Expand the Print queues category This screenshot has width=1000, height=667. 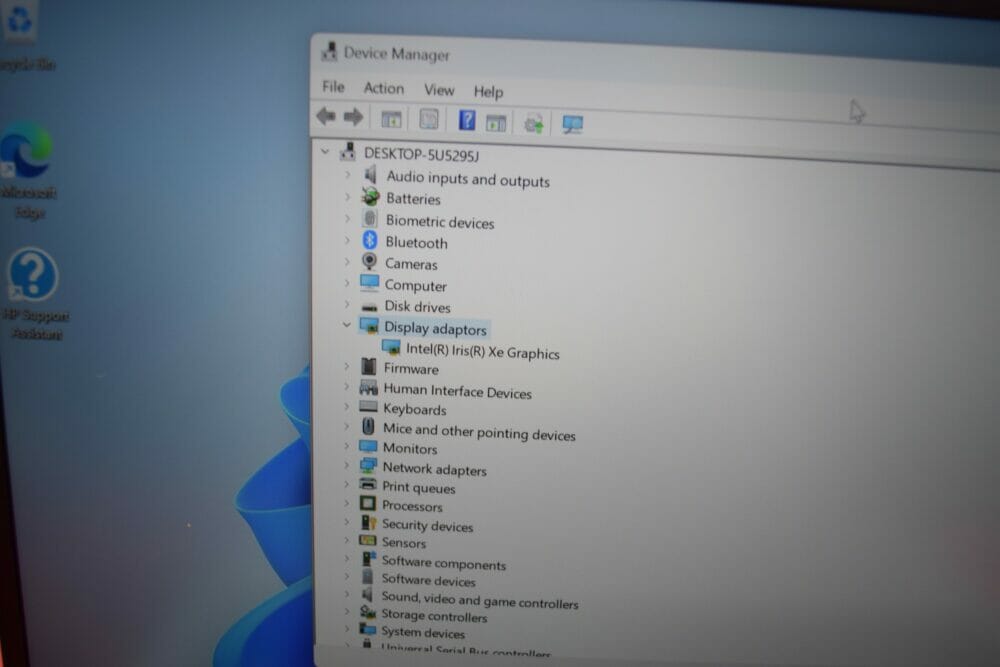(x=346, y=484)
